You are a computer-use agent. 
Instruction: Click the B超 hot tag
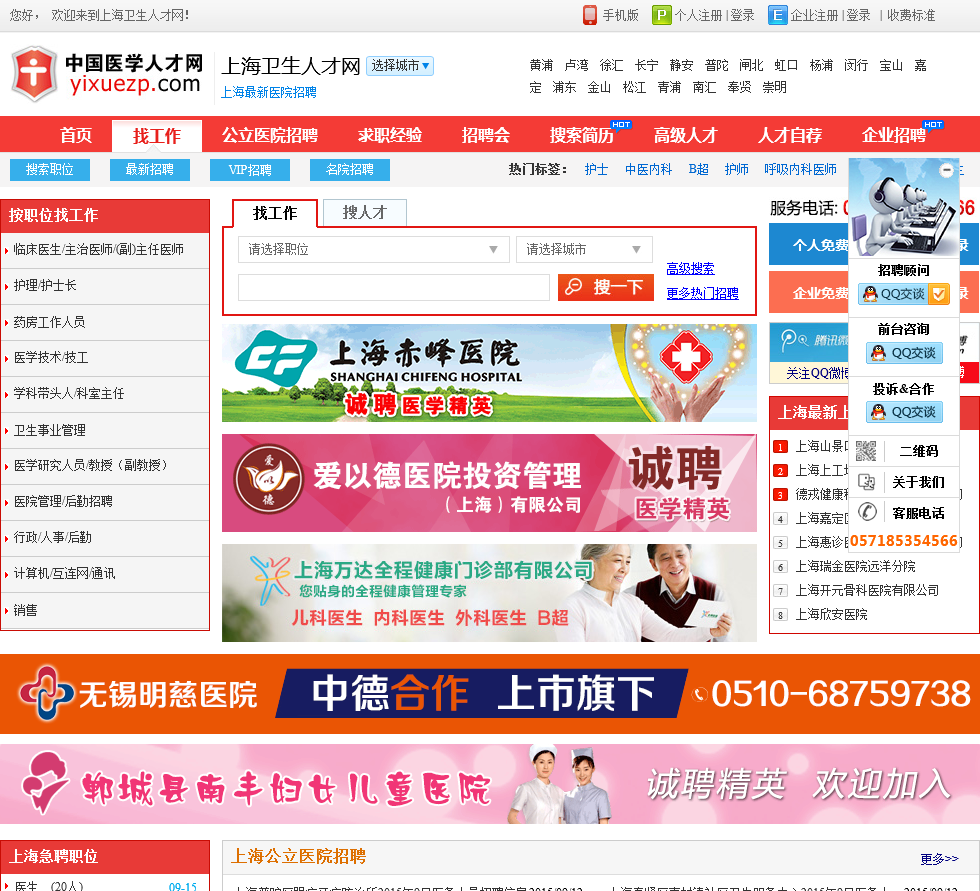(699, 169)
